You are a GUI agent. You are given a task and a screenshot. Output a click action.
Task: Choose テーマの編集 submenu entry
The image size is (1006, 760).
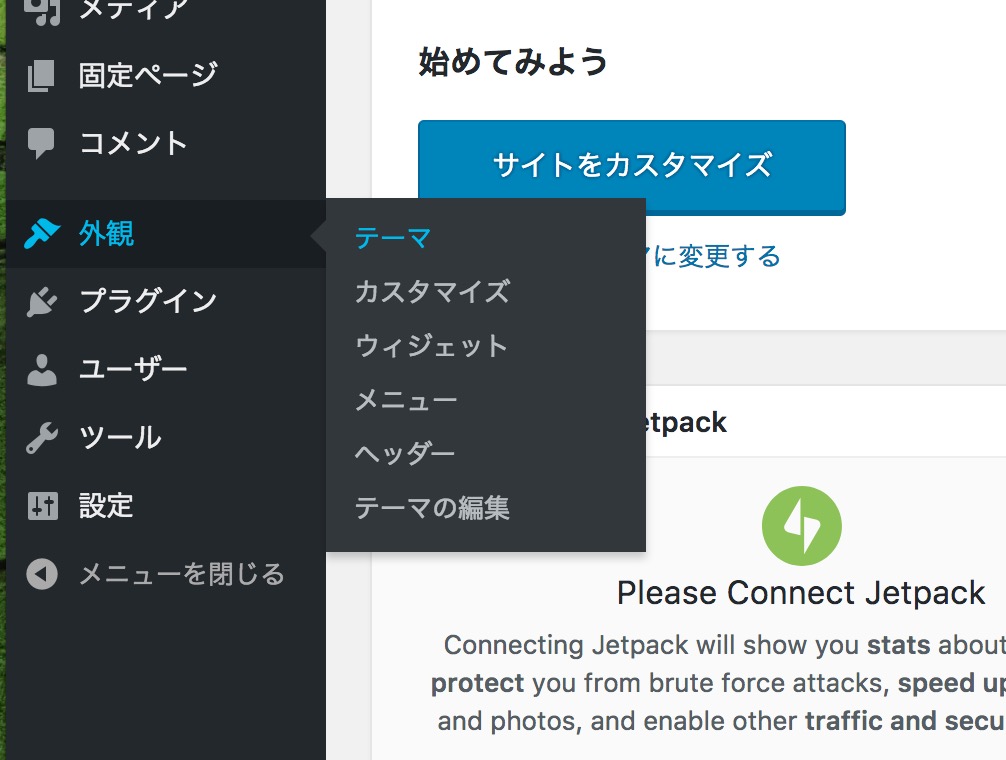point(432,508)
